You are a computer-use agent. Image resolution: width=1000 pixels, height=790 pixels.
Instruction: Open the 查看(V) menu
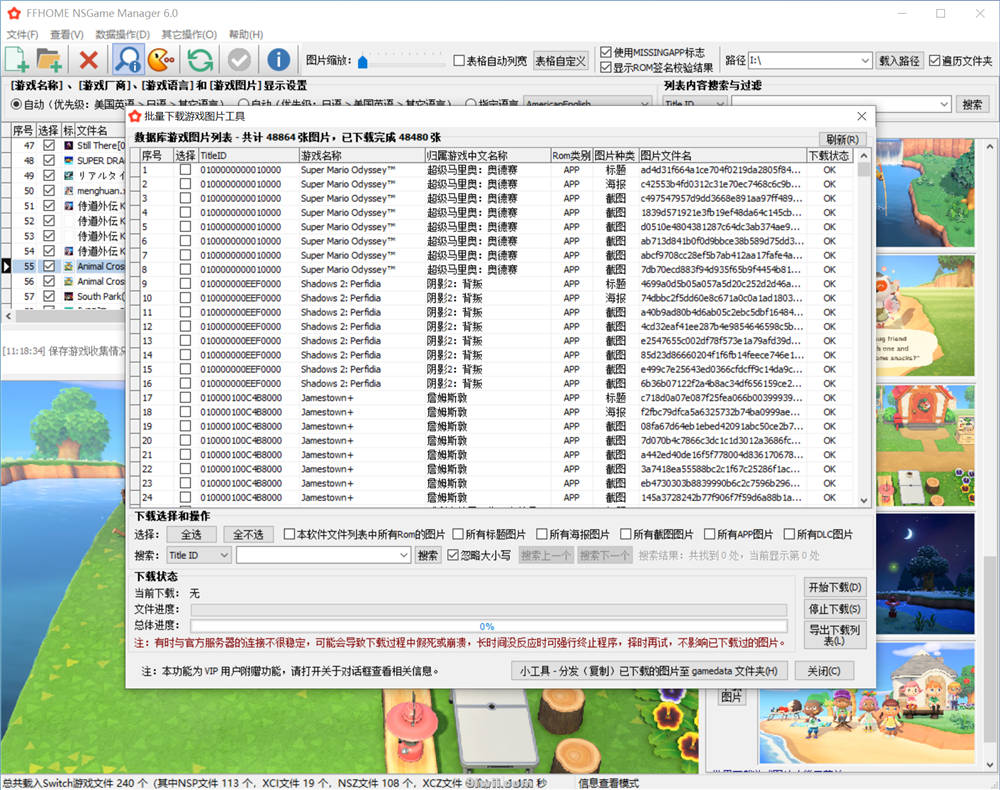[x=67, y=34]
